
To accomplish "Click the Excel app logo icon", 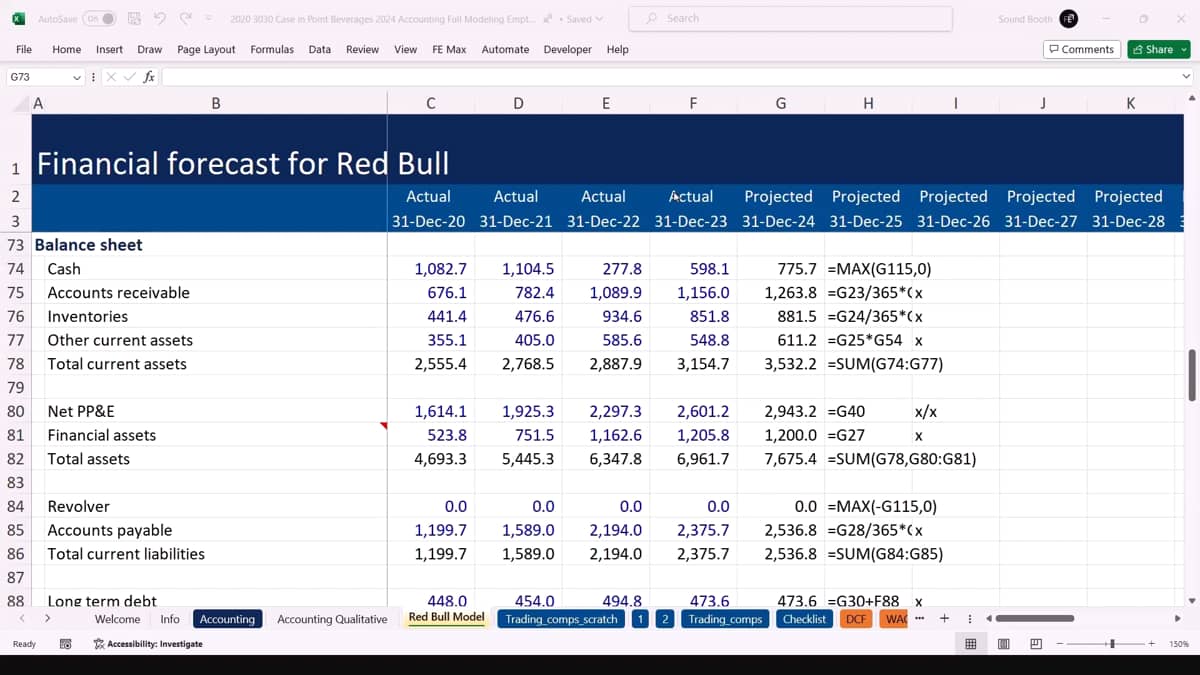I will pos(18,19).
